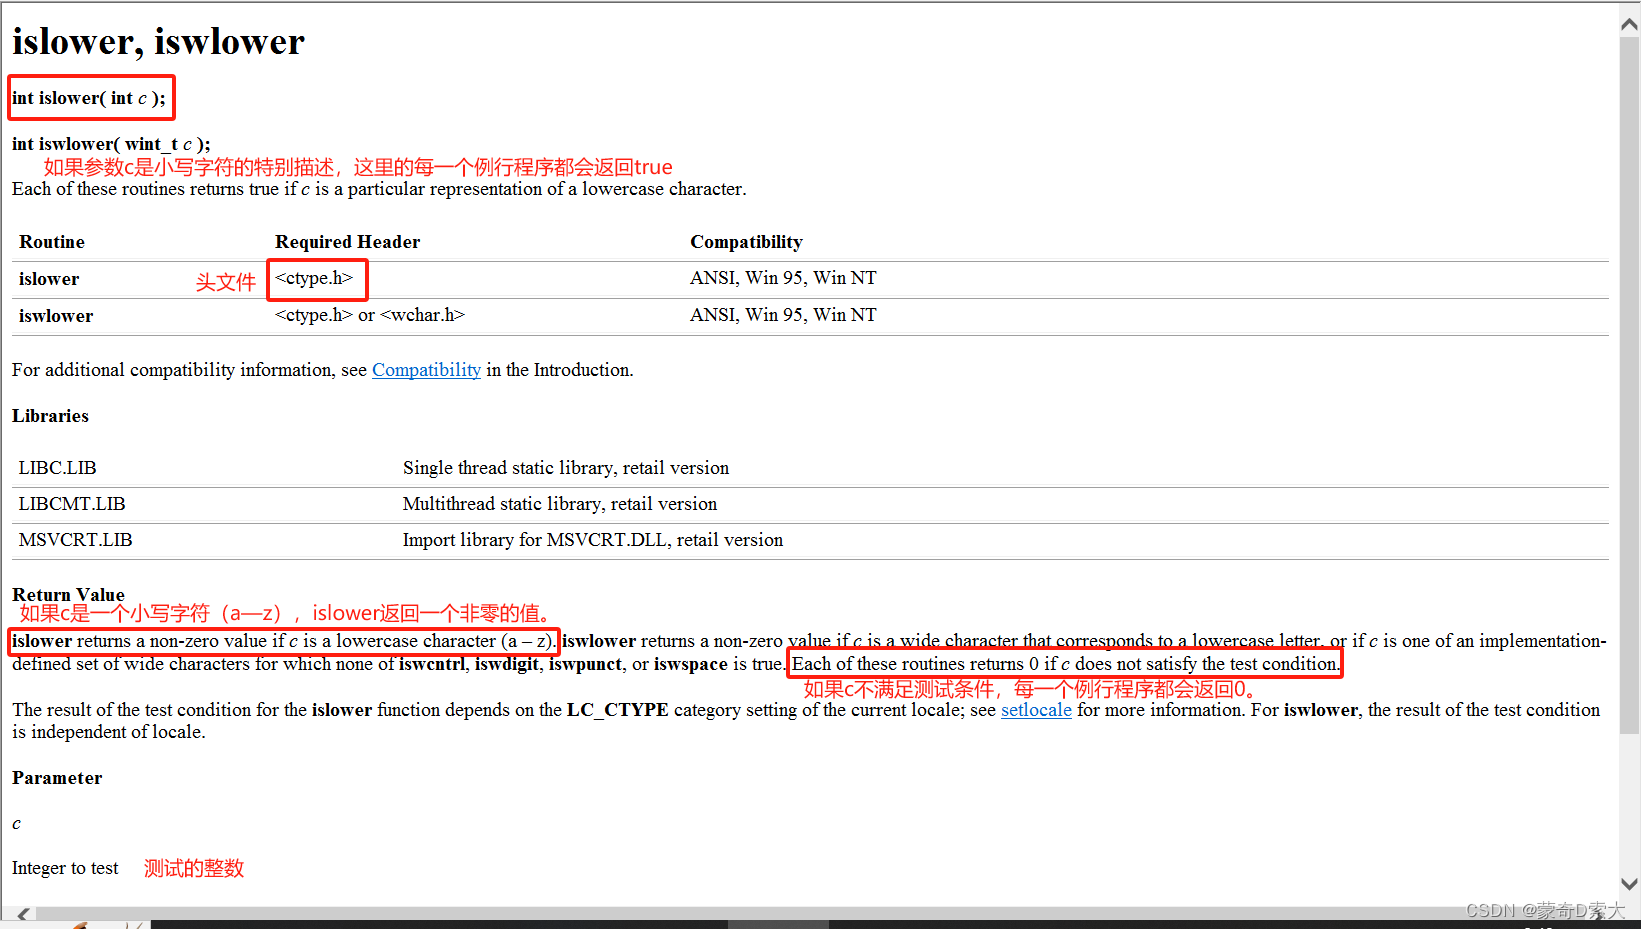Image resolution: width=1641 pixels, height=929 pixels.
Task: Click 'Each of these routines returns 0' sentence
Action: pyautogui.click(x=1065, y=664)
